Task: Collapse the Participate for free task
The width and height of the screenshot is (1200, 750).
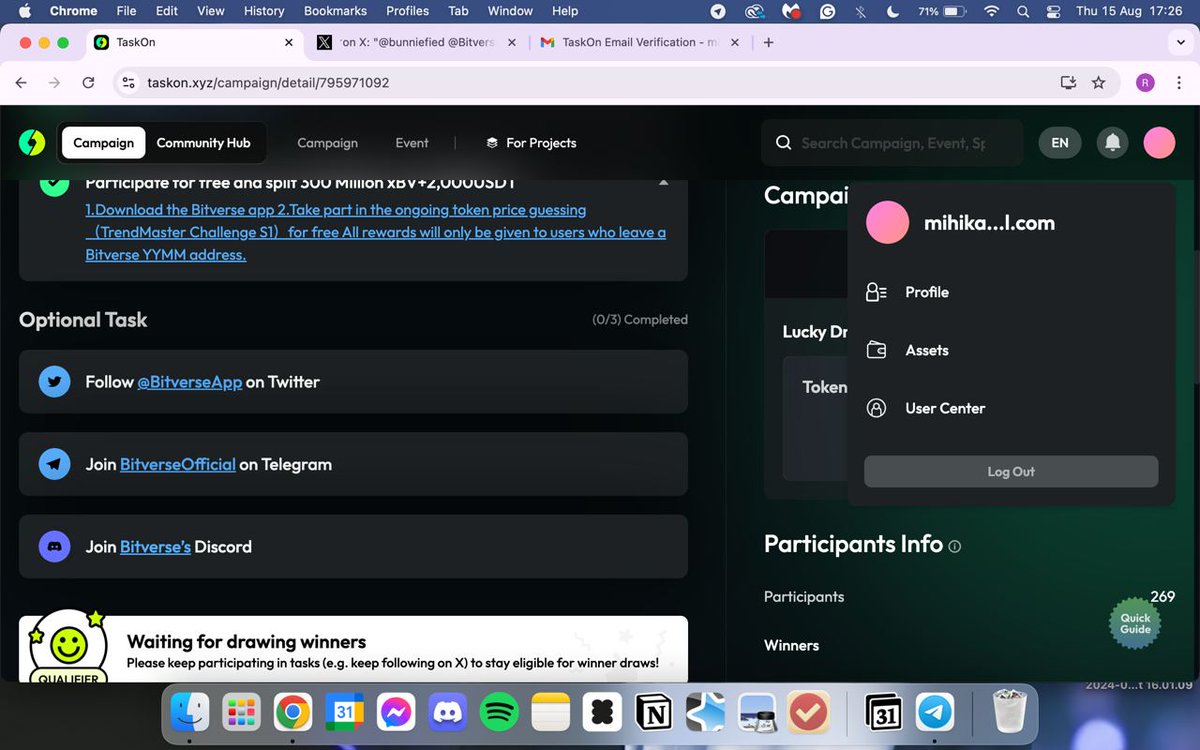Action: coord(663,182)
